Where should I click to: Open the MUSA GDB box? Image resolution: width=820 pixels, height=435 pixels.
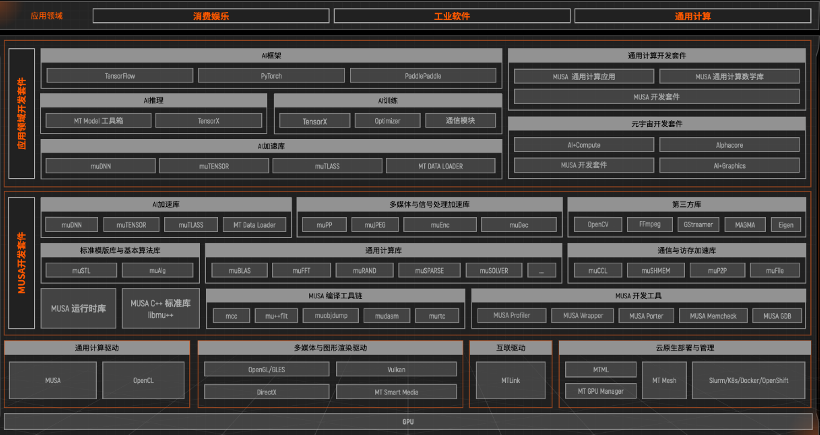click(777, 316)
